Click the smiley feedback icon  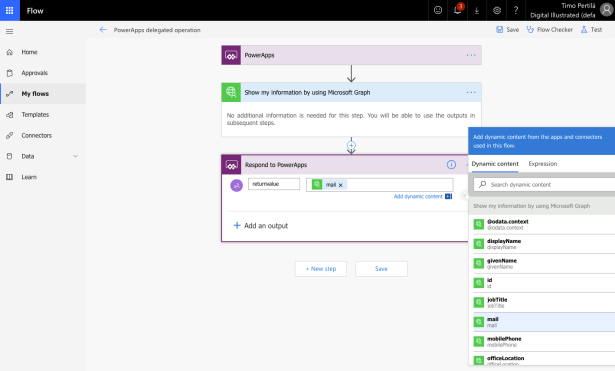click(x=438, y=10)
